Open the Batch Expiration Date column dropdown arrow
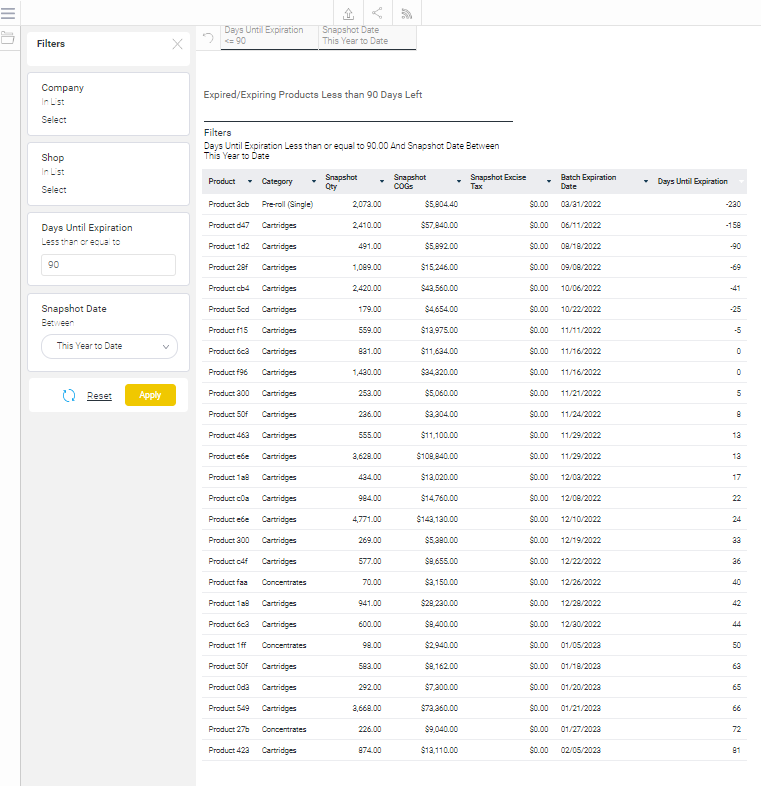 (646, 181)
